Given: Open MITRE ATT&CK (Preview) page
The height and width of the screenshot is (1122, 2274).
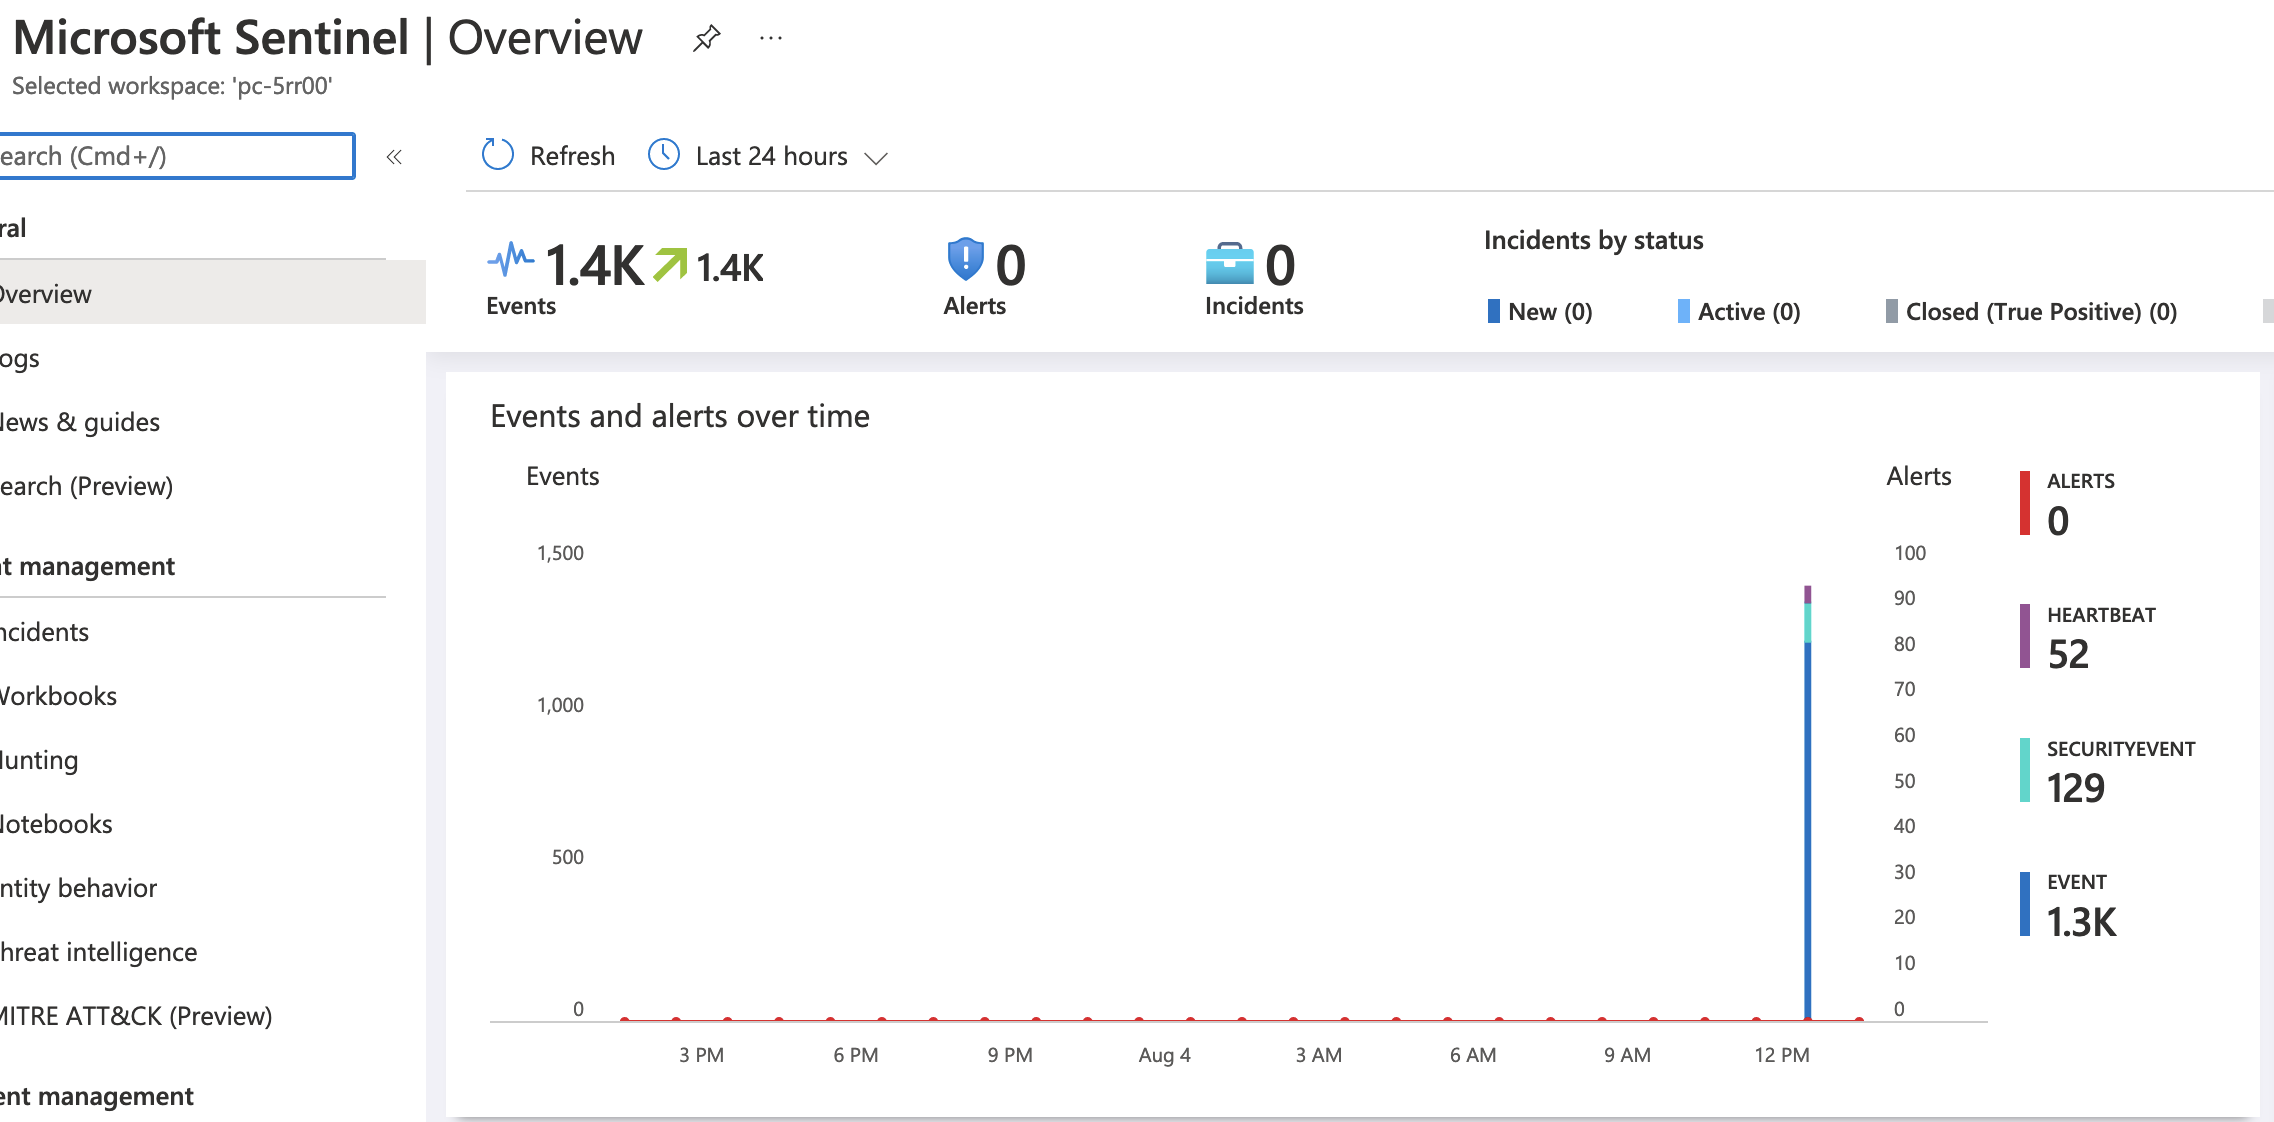Looking at the screenshot, I should [x=135, y=1016].
